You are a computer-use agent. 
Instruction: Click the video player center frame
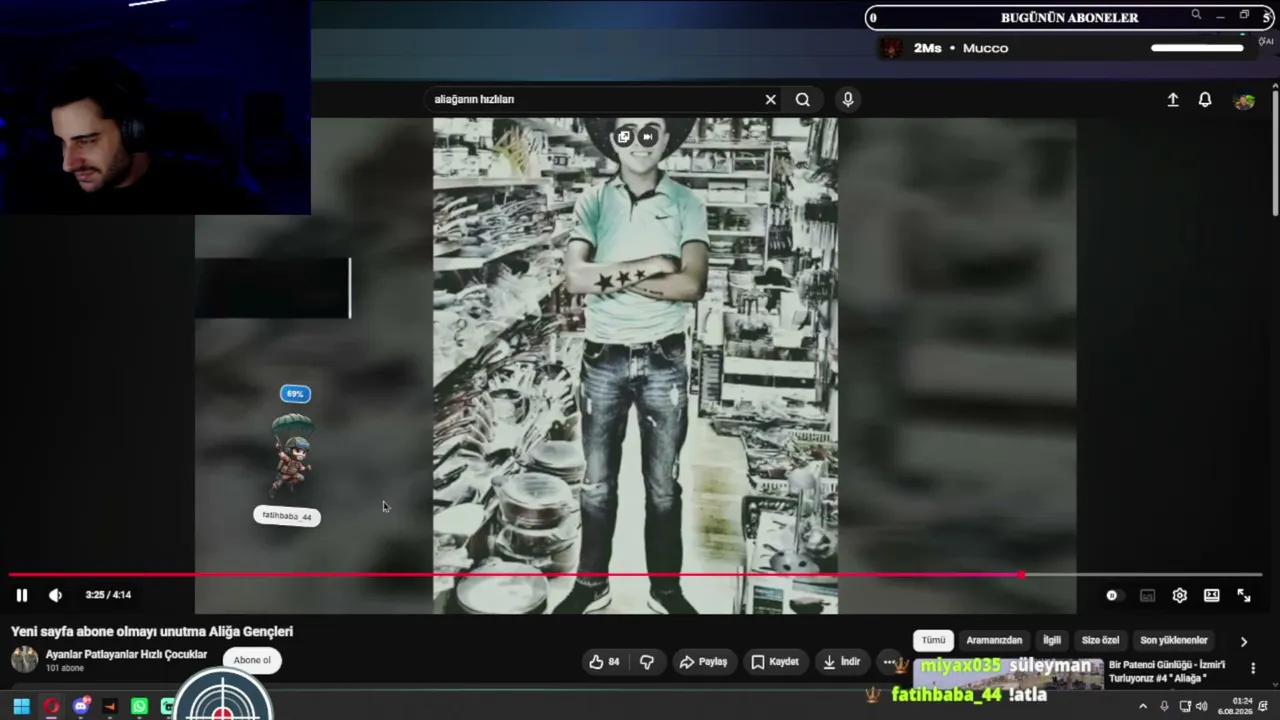tap(635, 366)
